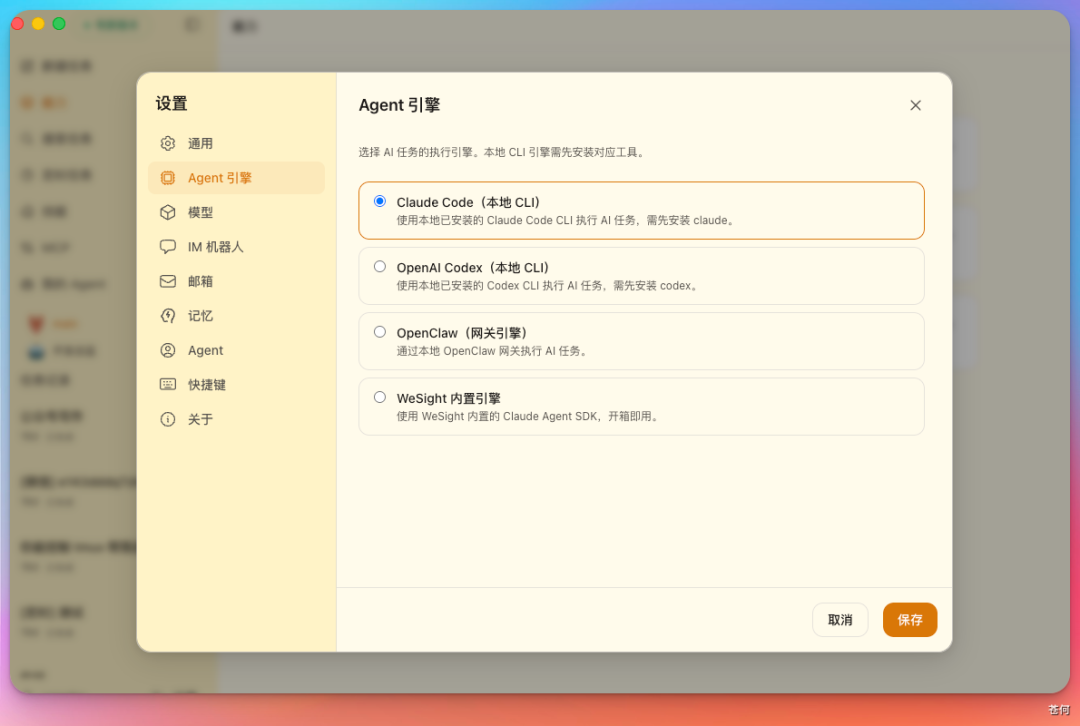Open 通用 settings via the gear icon

(x=167, y=142)
